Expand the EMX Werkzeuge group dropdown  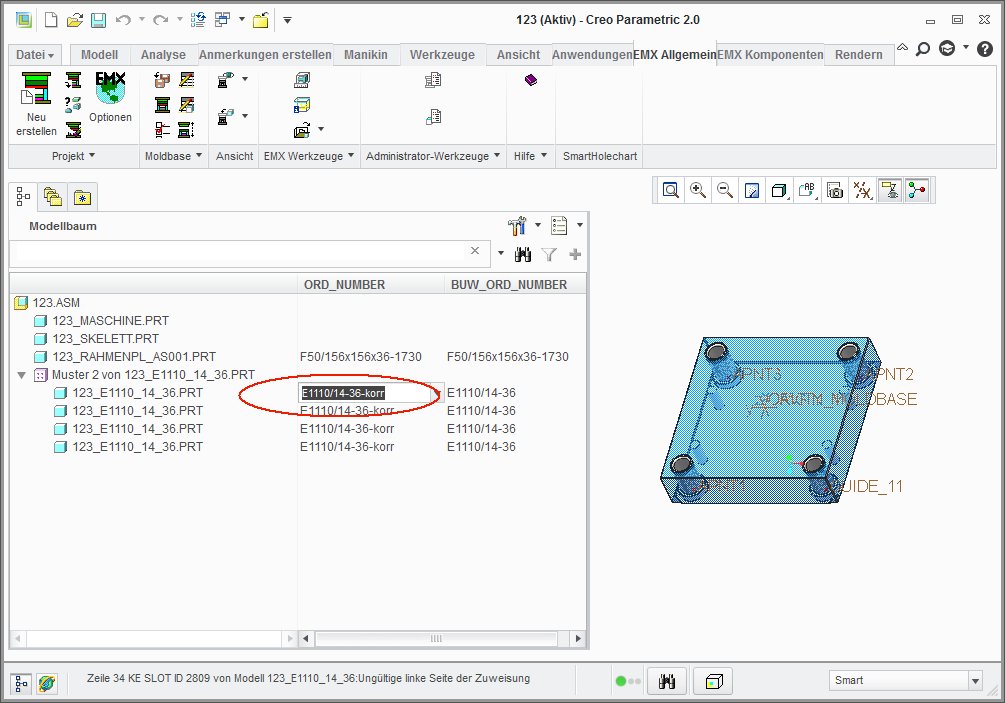309,156
